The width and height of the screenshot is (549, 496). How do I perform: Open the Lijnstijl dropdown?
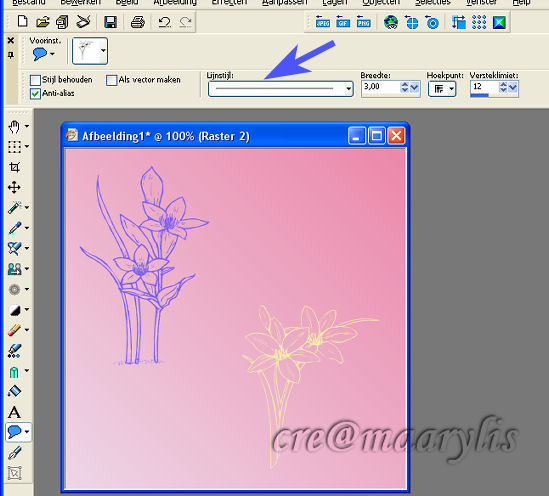pos(280,89)
